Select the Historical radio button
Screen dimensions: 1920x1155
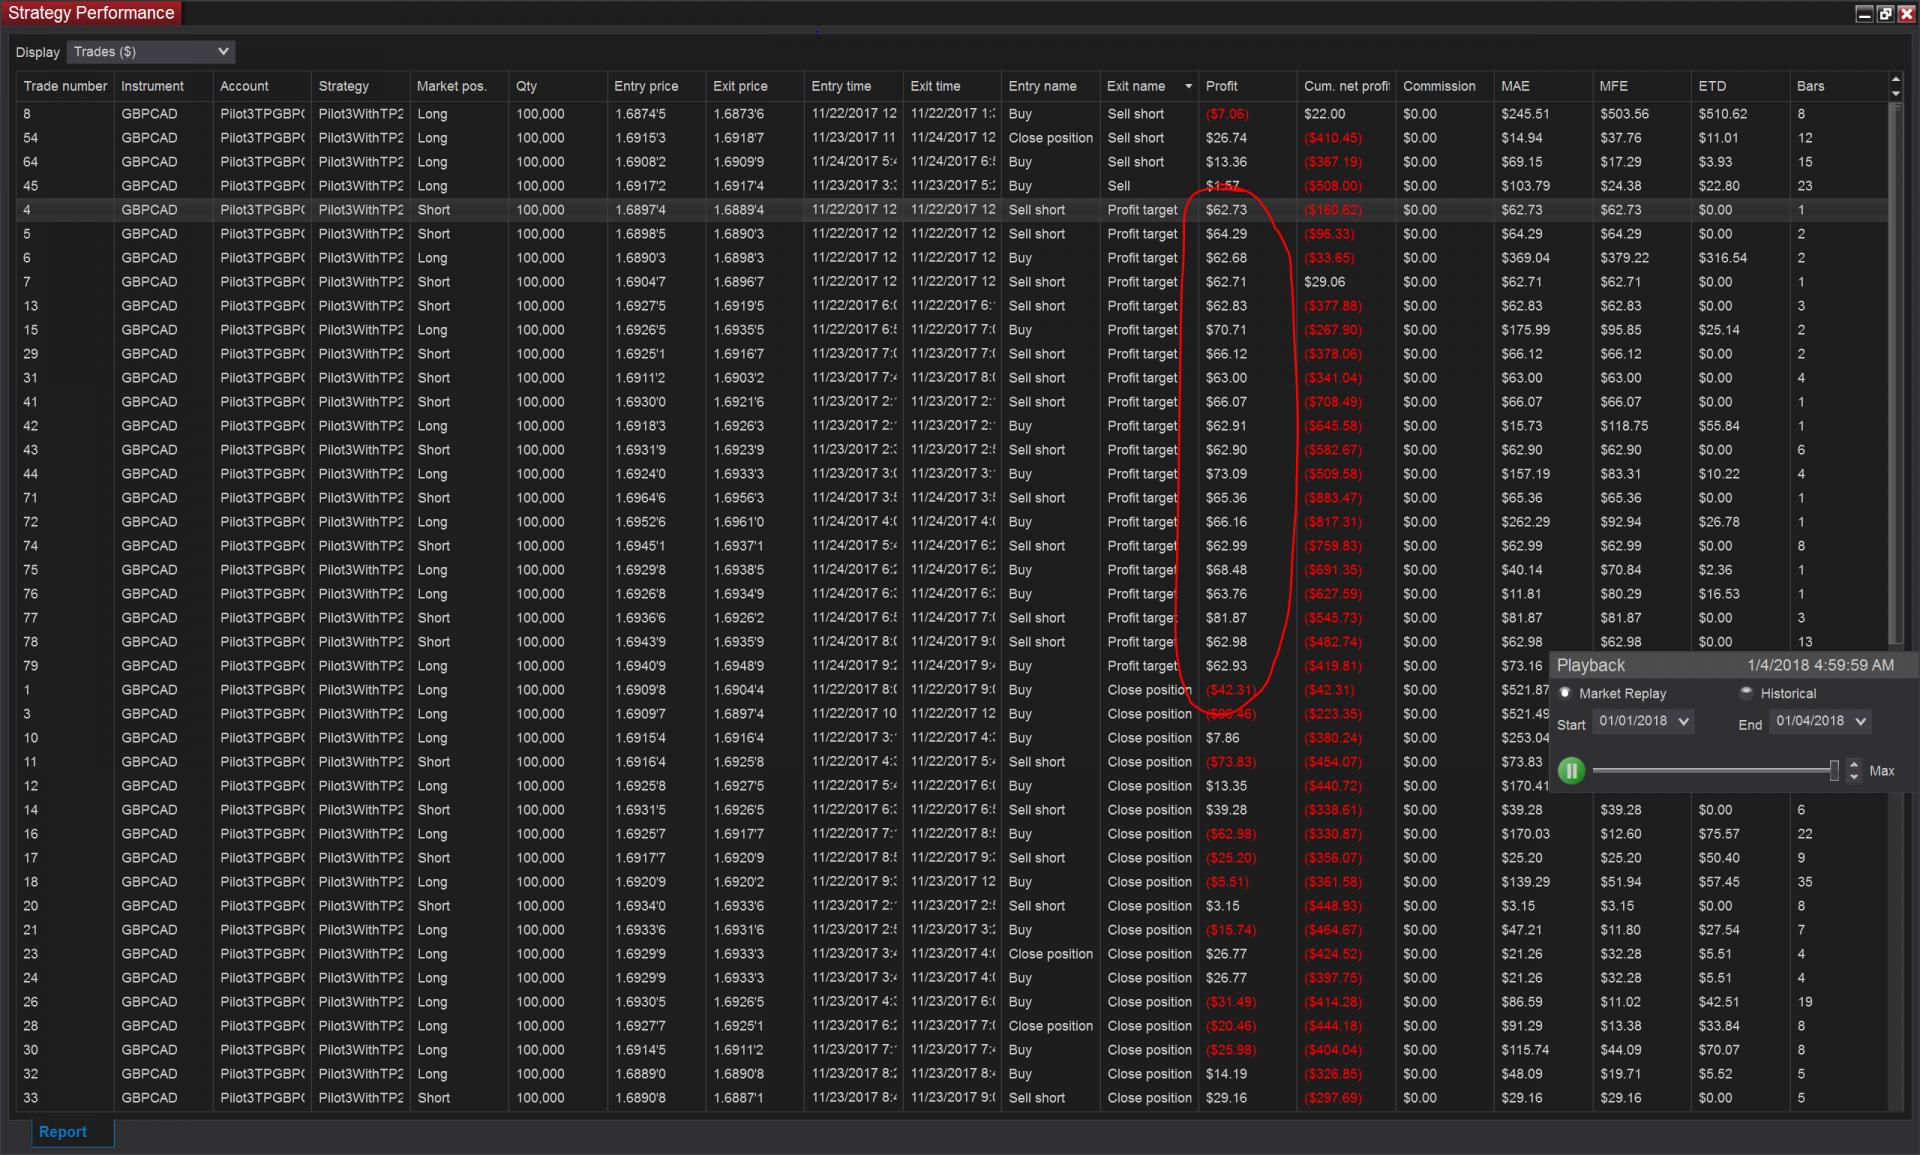pyautogui.click(x=1747, y=693)
